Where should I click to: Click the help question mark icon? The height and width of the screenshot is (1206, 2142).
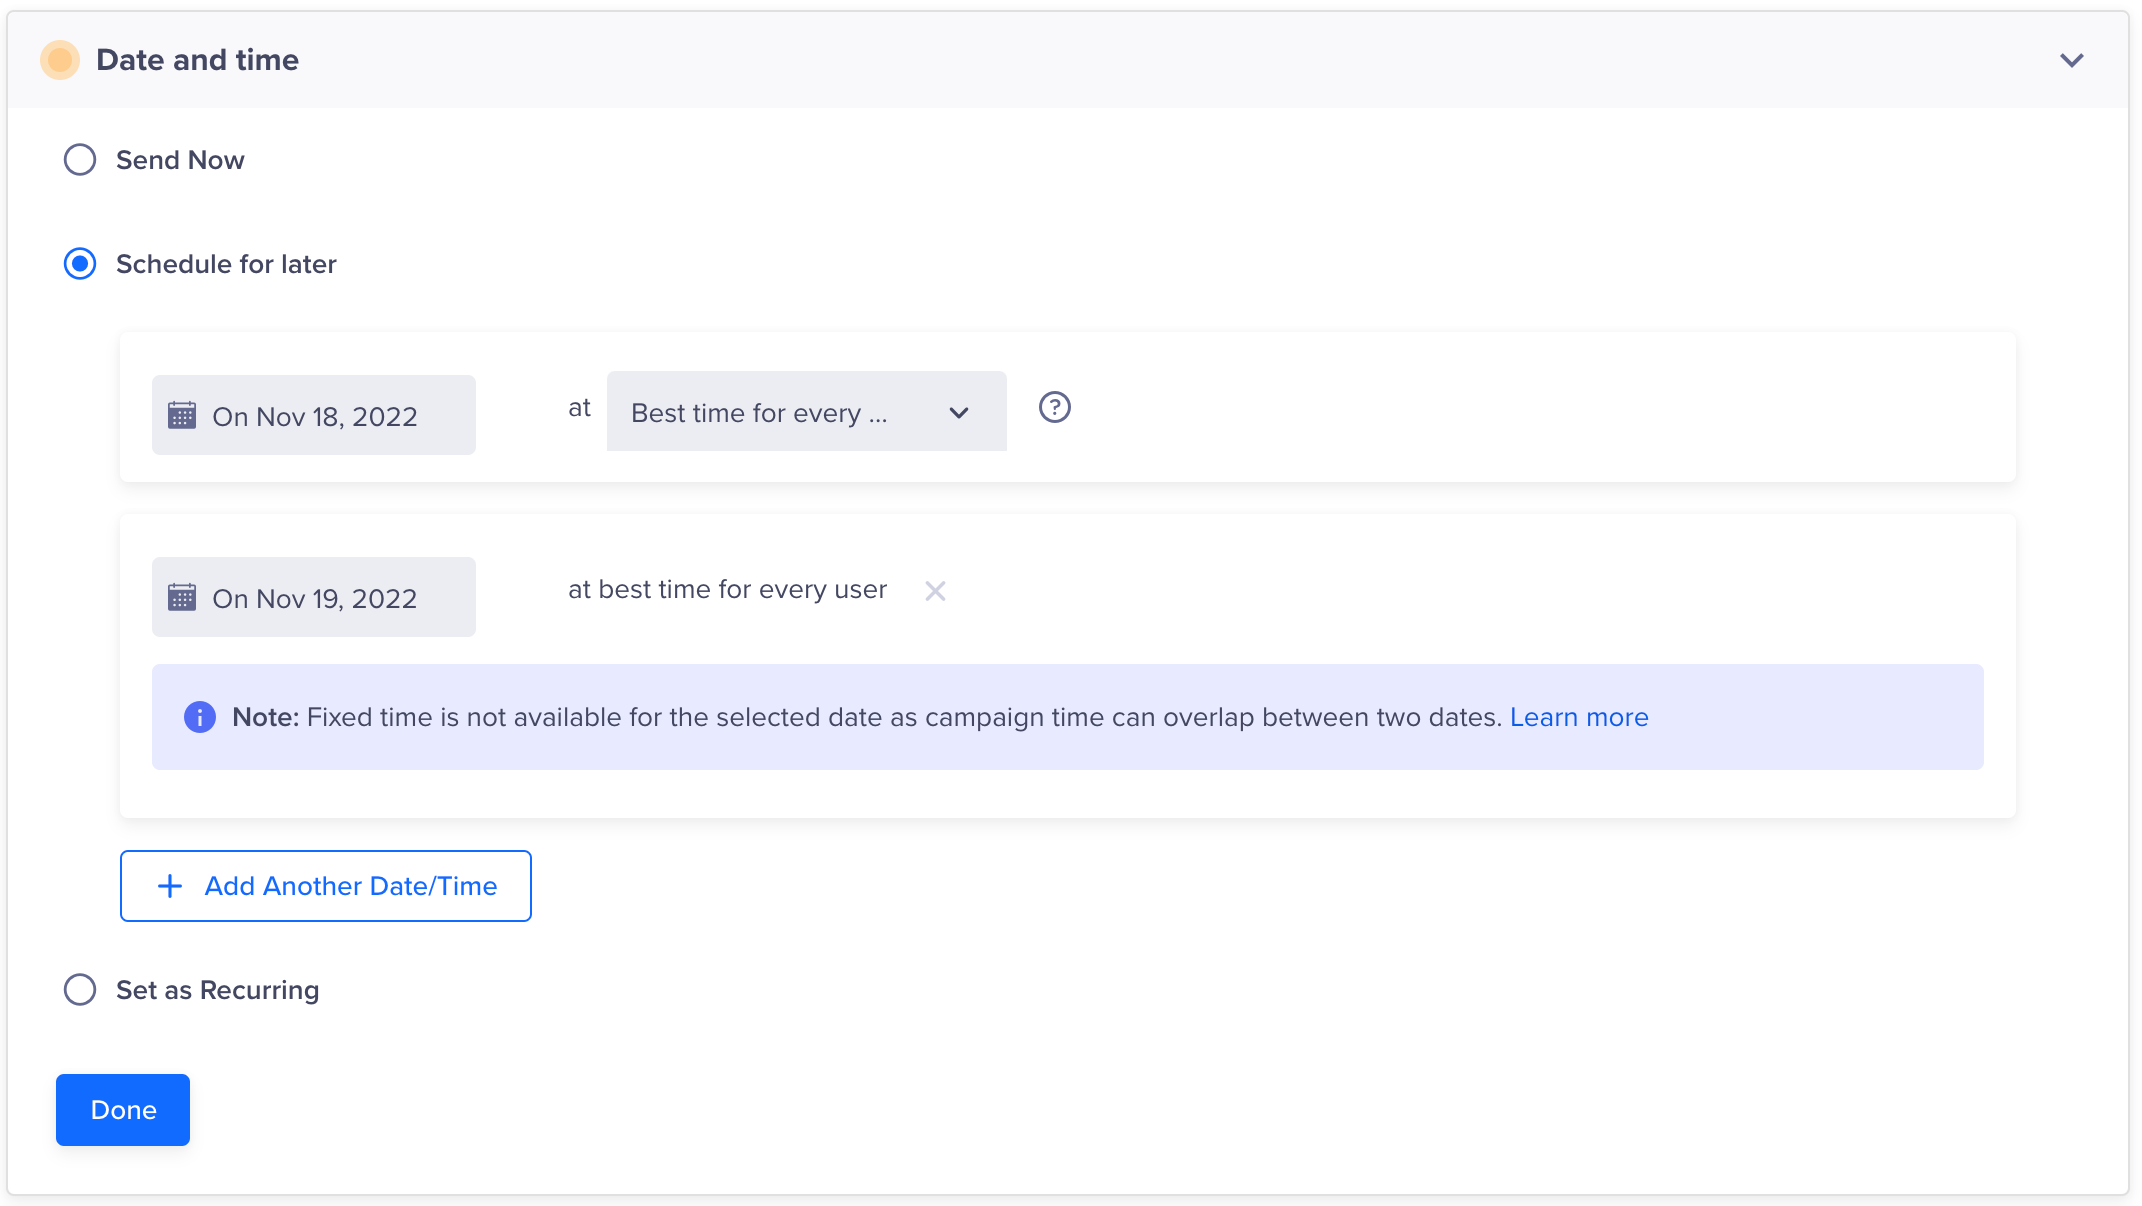point(1054,407)
